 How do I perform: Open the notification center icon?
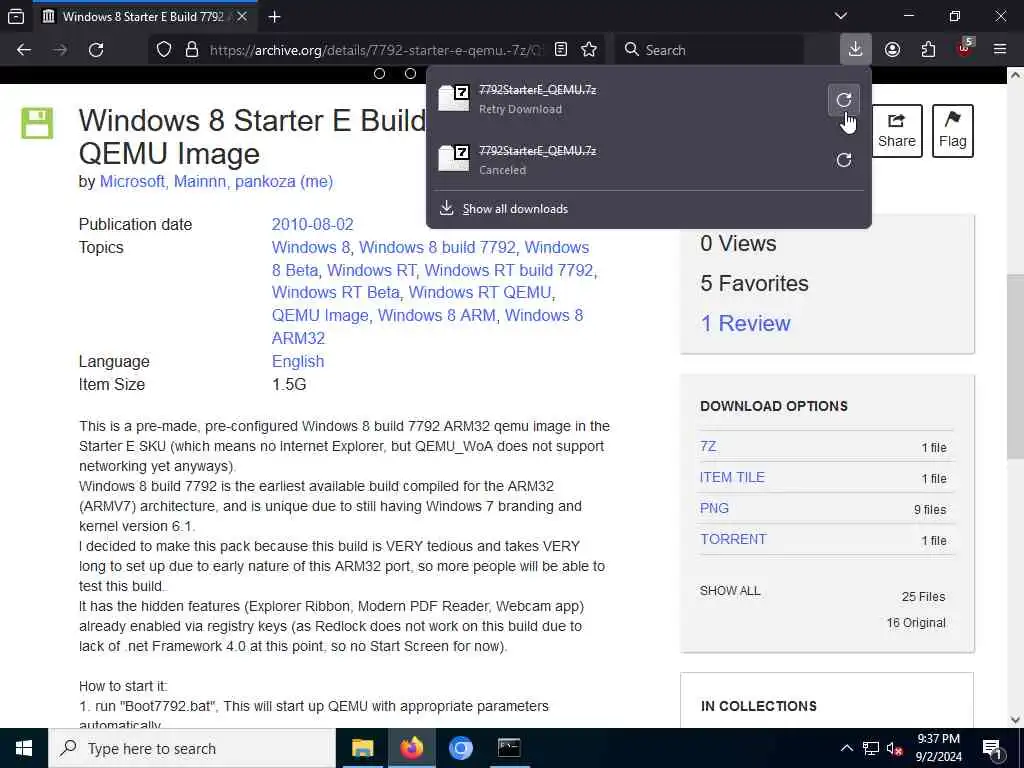coord(993,748)
